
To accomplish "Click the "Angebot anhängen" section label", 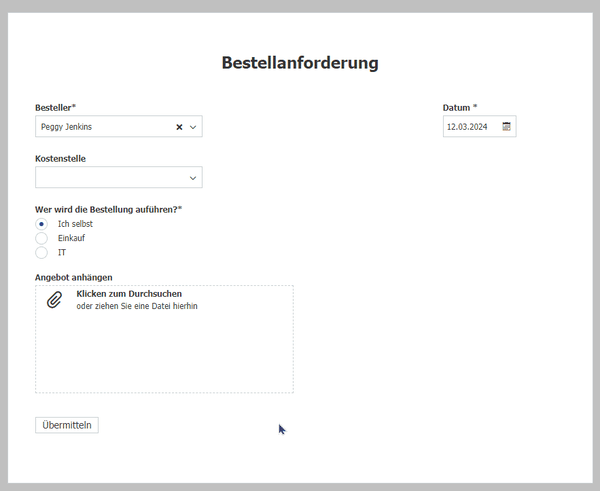I will (x=73, y=277).
